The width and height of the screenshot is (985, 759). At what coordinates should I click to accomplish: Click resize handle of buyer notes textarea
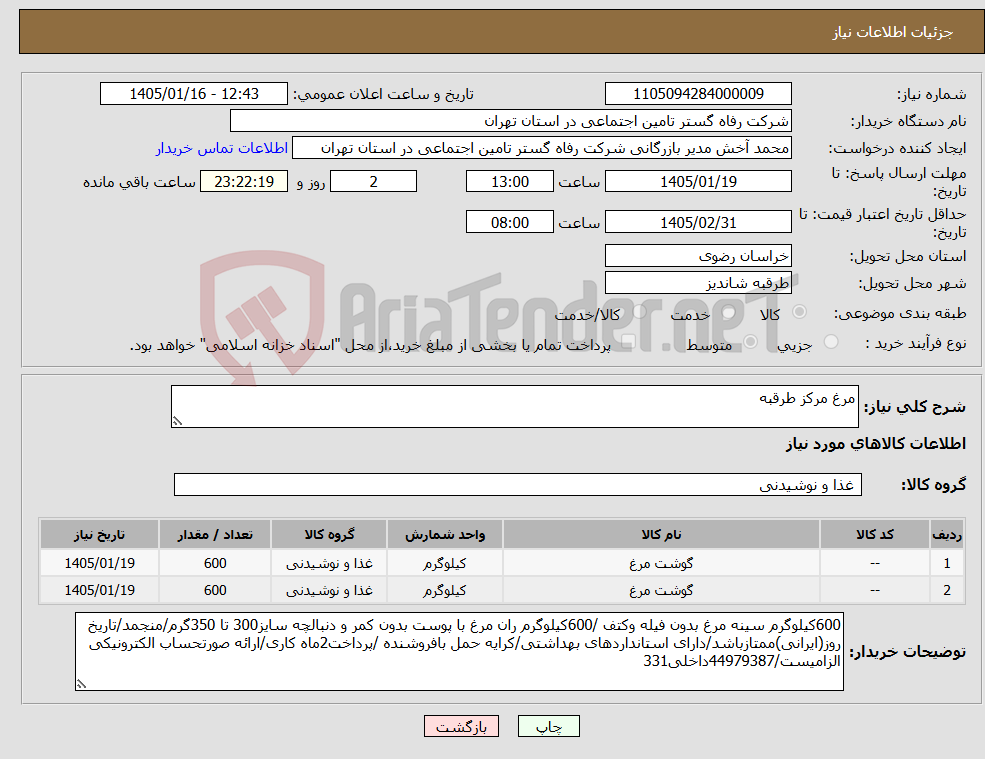pos(81,684)
